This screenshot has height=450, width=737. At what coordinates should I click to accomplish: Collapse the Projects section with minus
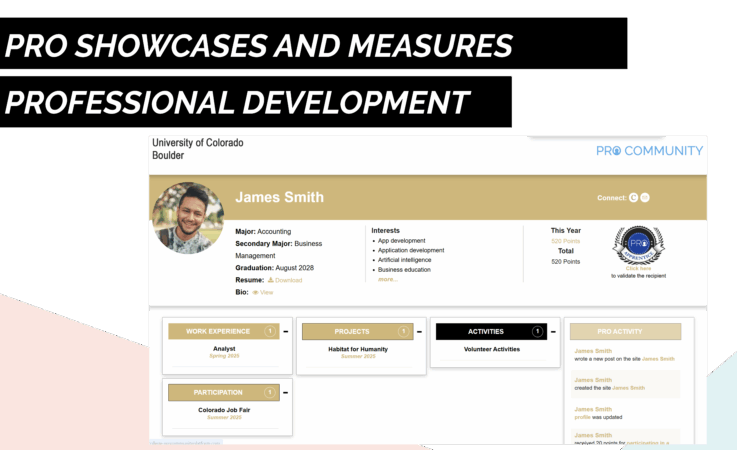point(419,332)
